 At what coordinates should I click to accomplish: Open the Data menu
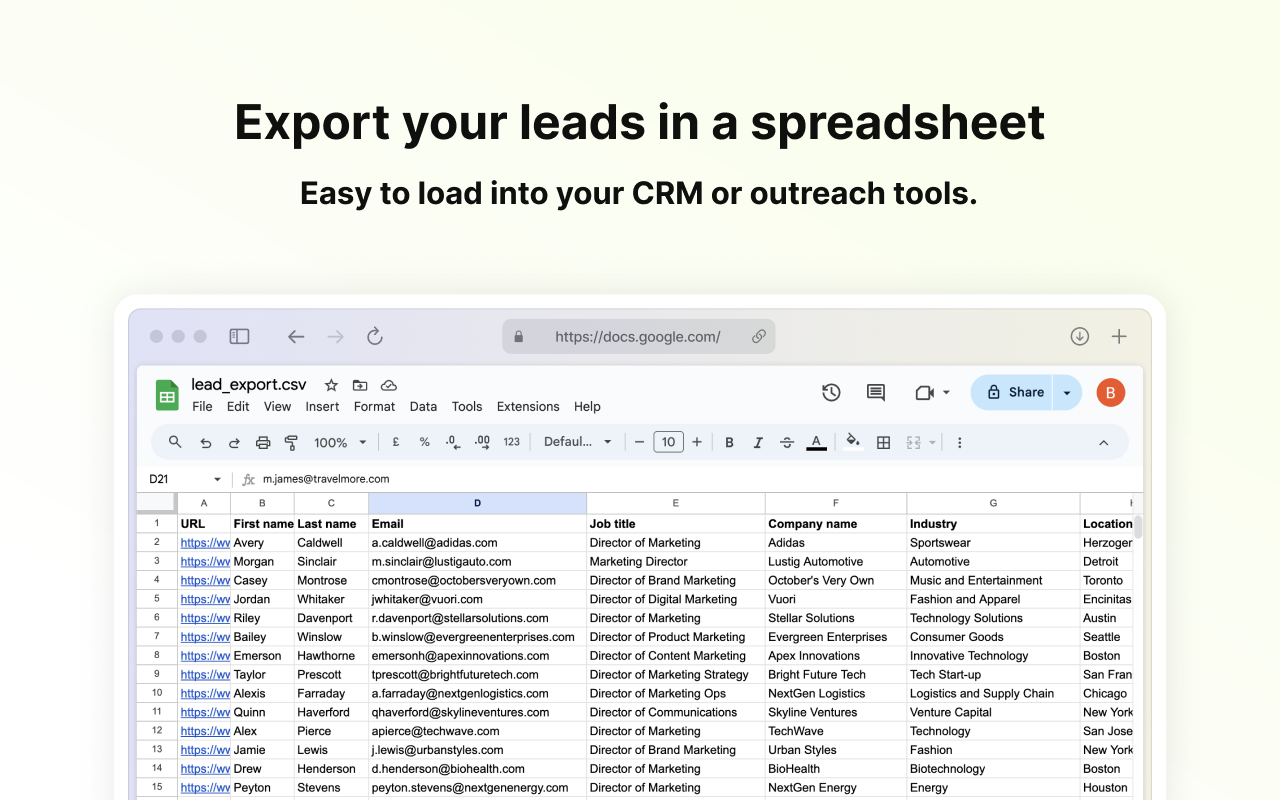(x=423, y=406)
